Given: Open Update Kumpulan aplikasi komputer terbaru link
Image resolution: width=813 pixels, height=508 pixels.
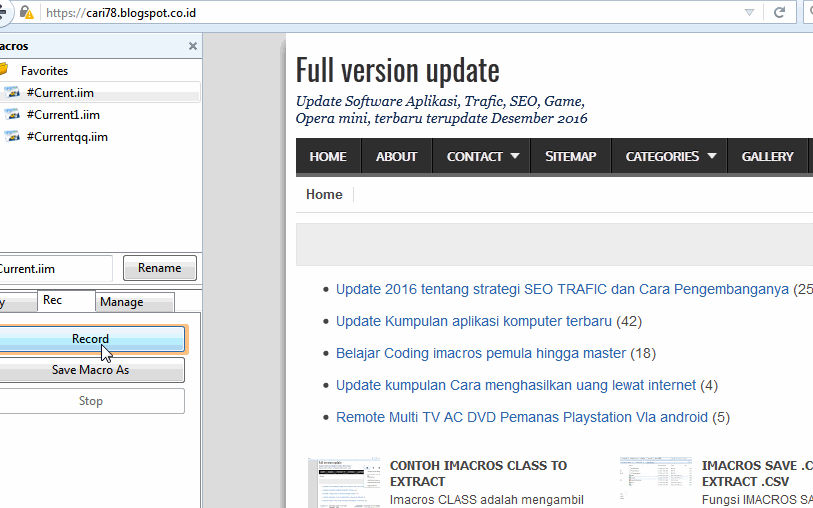Looking at the screenshot, I should 474,321.
